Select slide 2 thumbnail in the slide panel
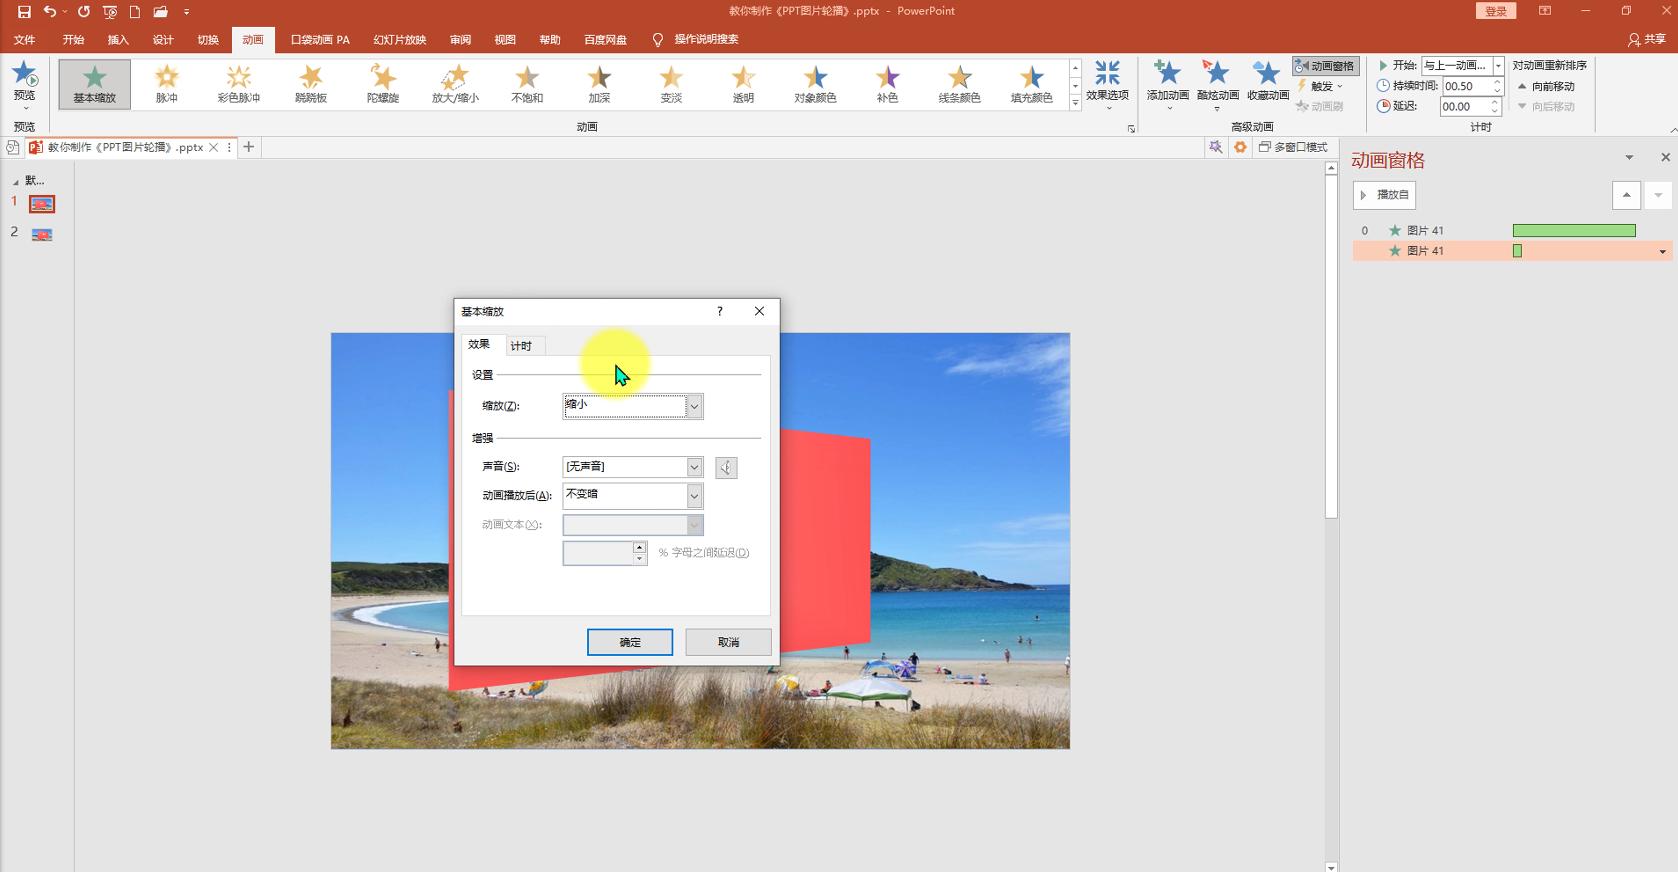The width and height of the screenshot is (1678, 872). [42, 235]
